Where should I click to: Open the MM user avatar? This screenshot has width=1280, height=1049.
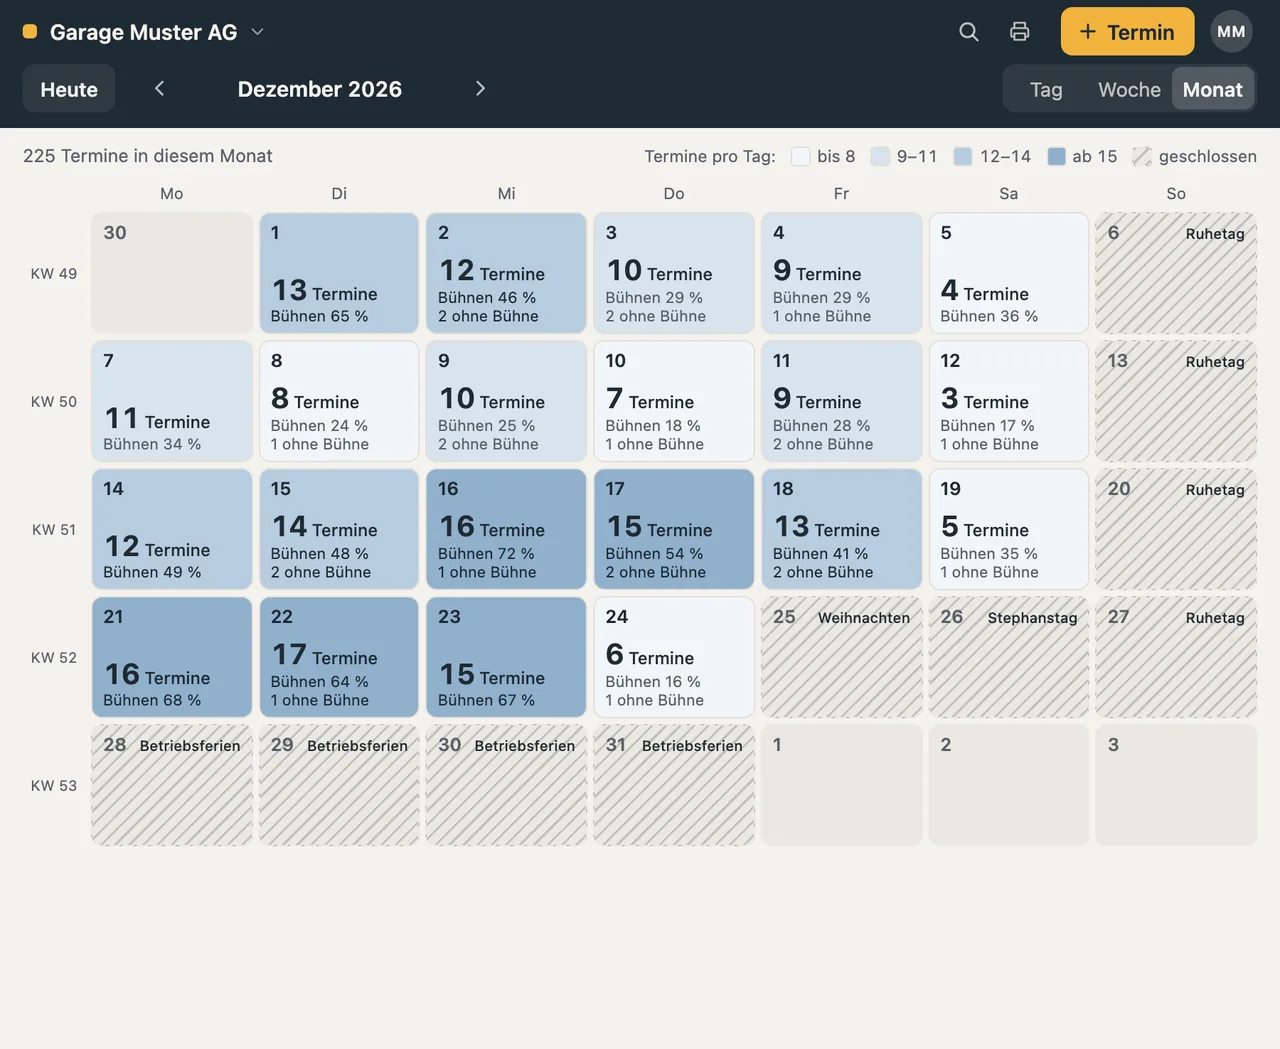[1231, 32]
